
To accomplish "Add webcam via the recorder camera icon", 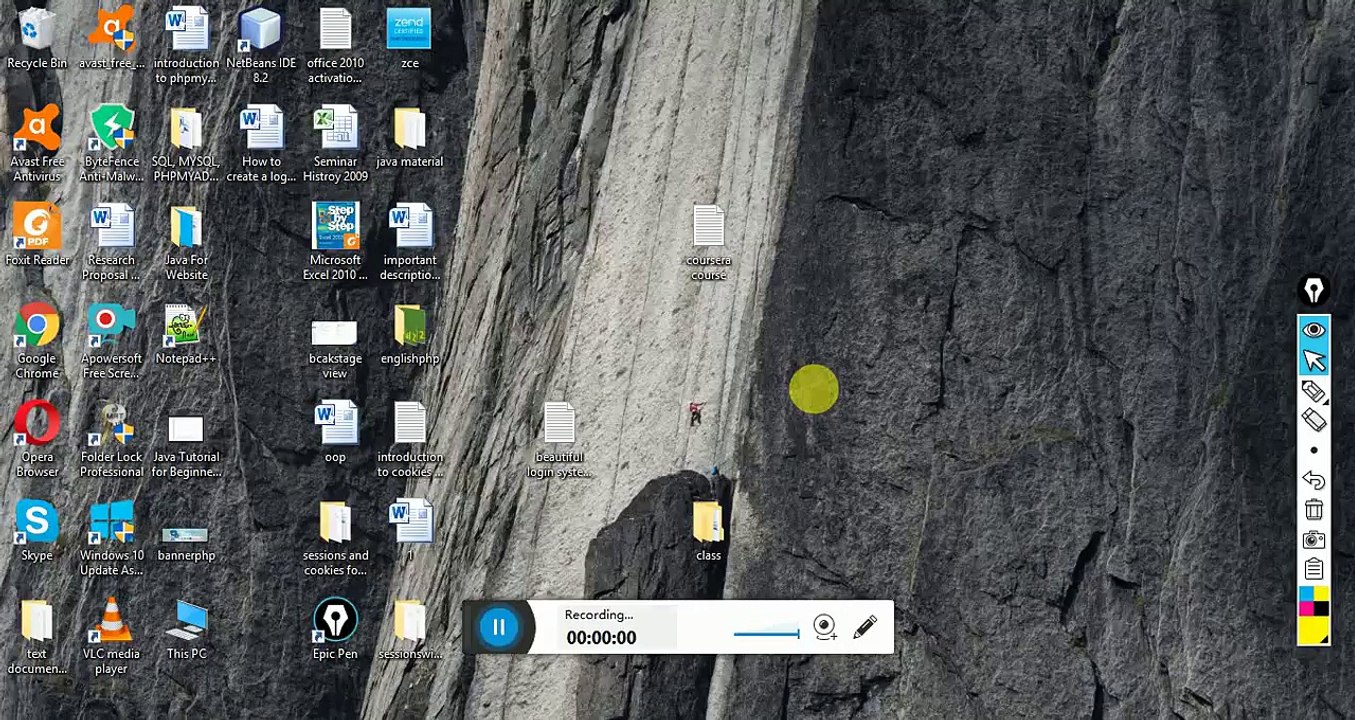I will coord(825,628).
